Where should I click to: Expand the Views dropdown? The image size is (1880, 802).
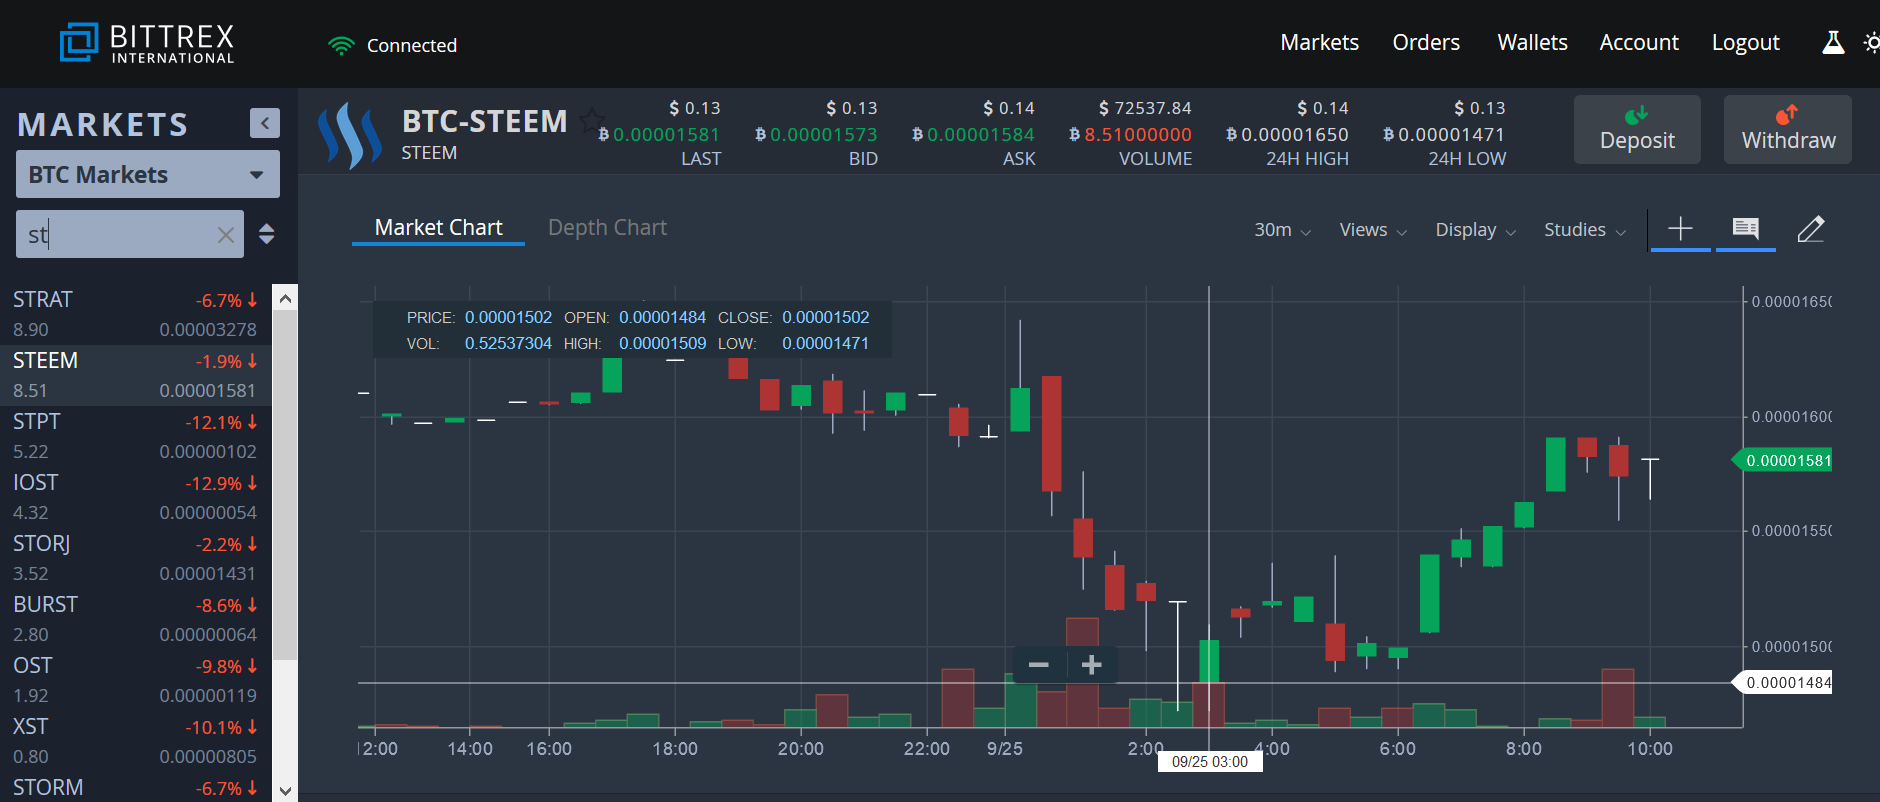coord(1373,230)
